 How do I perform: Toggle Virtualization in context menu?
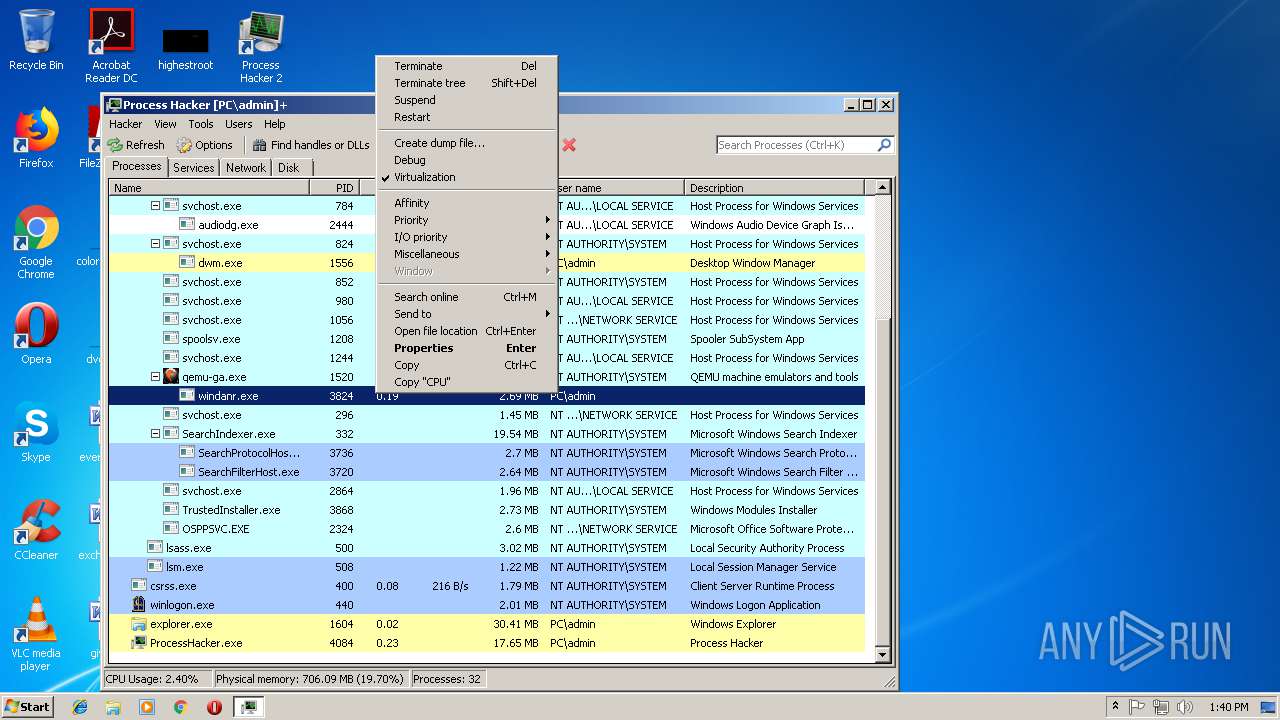click(x=466, y=177)
